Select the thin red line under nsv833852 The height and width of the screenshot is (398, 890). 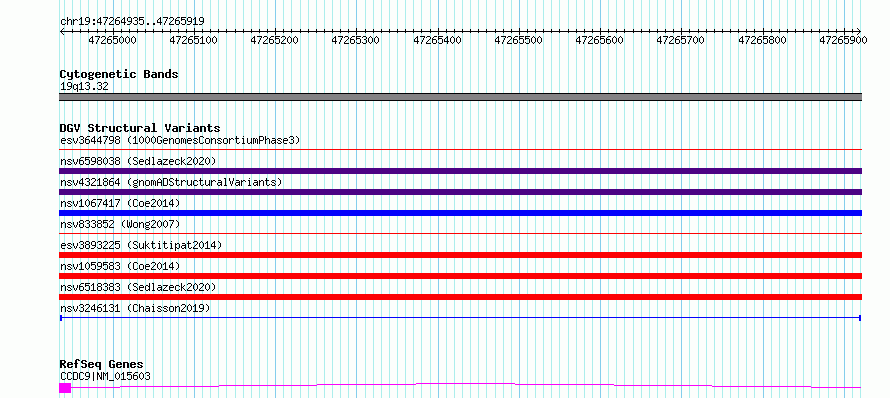pyautogui.click(x=460, y=233)
